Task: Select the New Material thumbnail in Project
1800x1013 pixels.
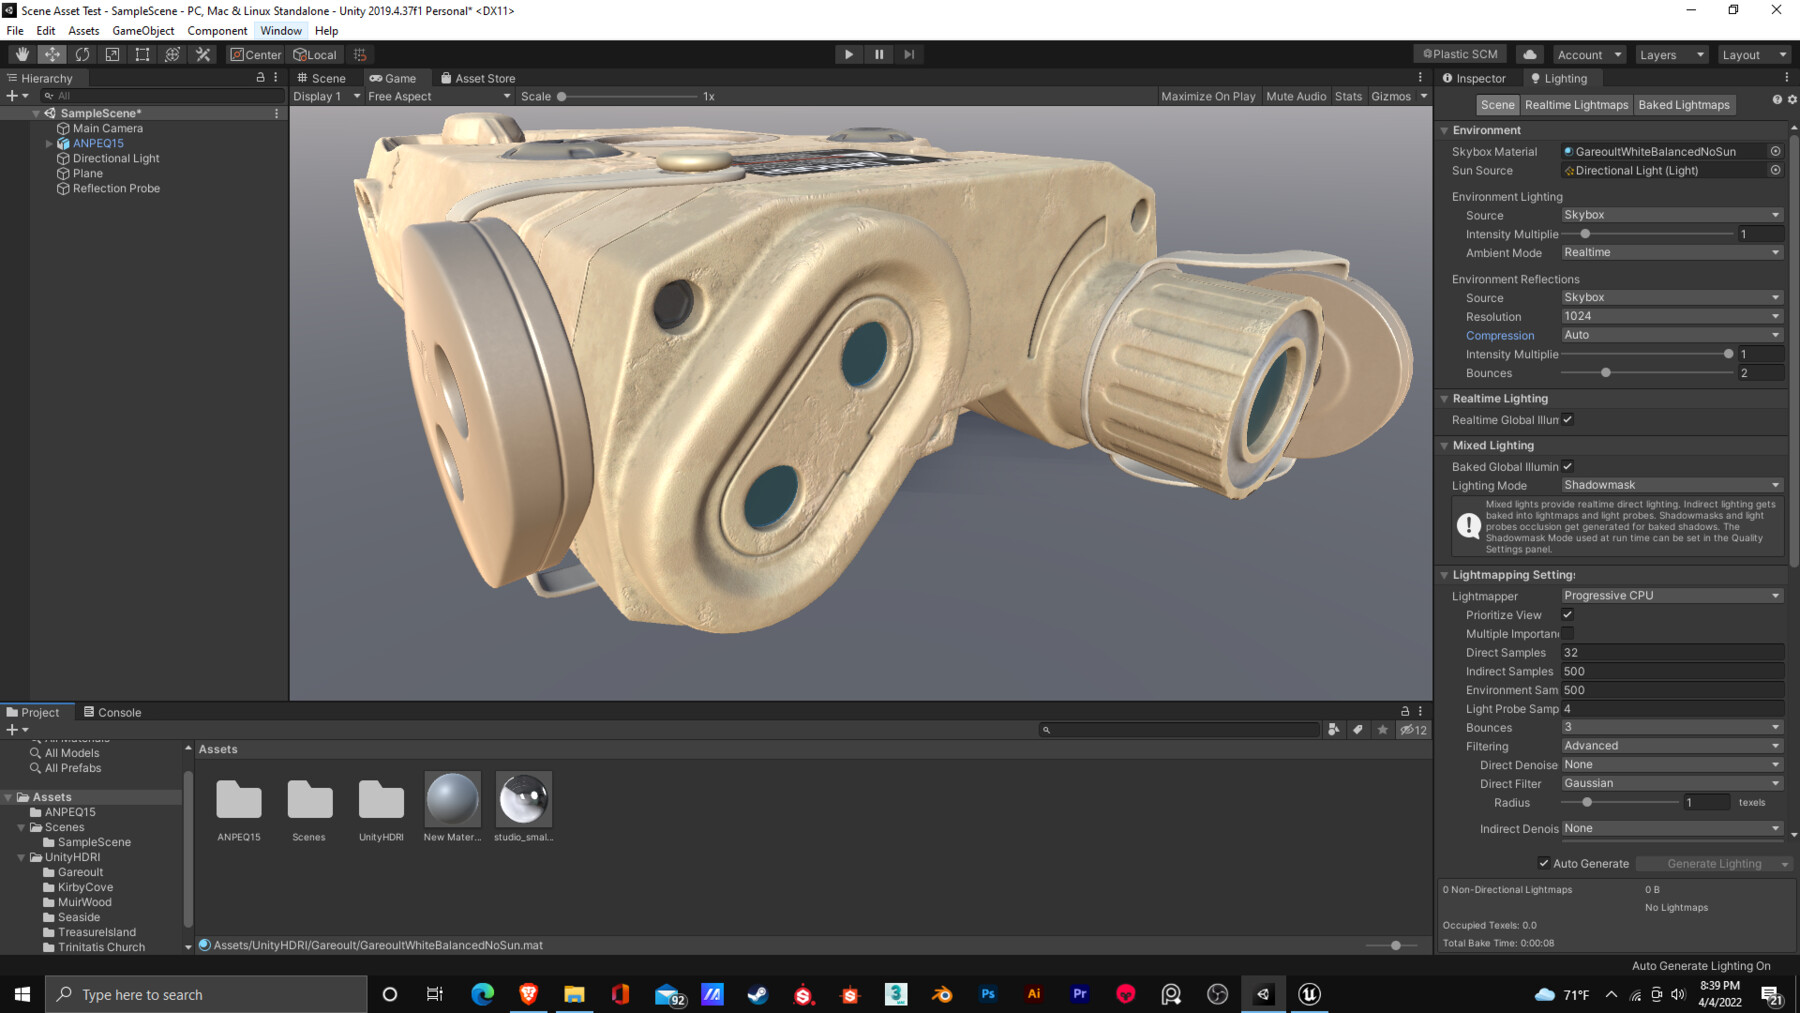Action: [452, 799]
